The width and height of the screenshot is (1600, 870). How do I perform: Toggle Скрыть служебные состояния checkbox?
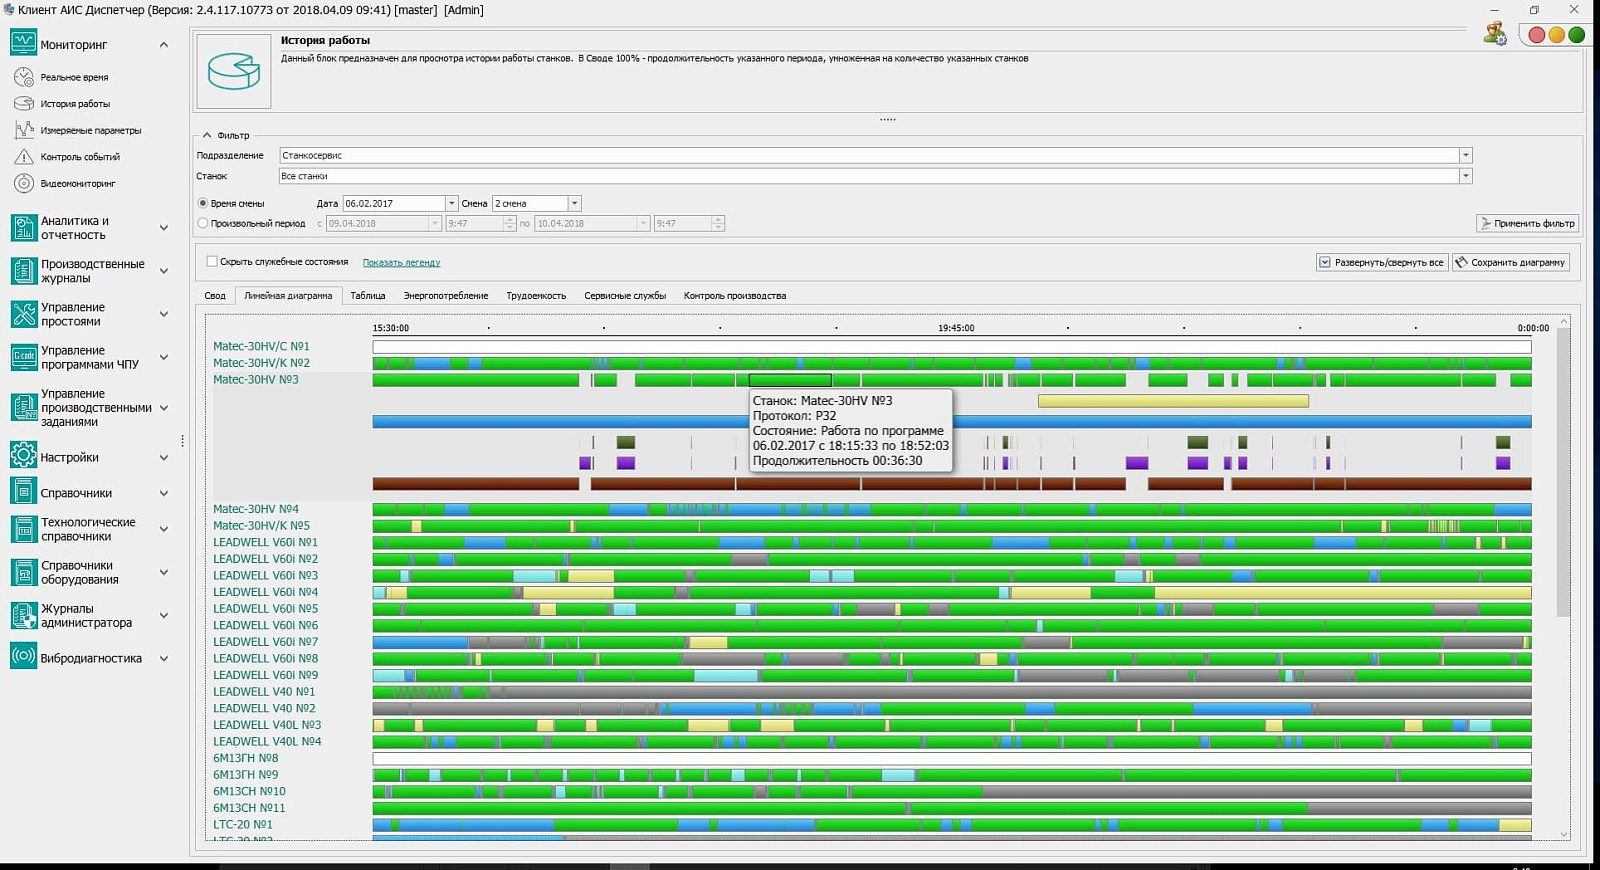pyautogui.click(x=212, y=261)
